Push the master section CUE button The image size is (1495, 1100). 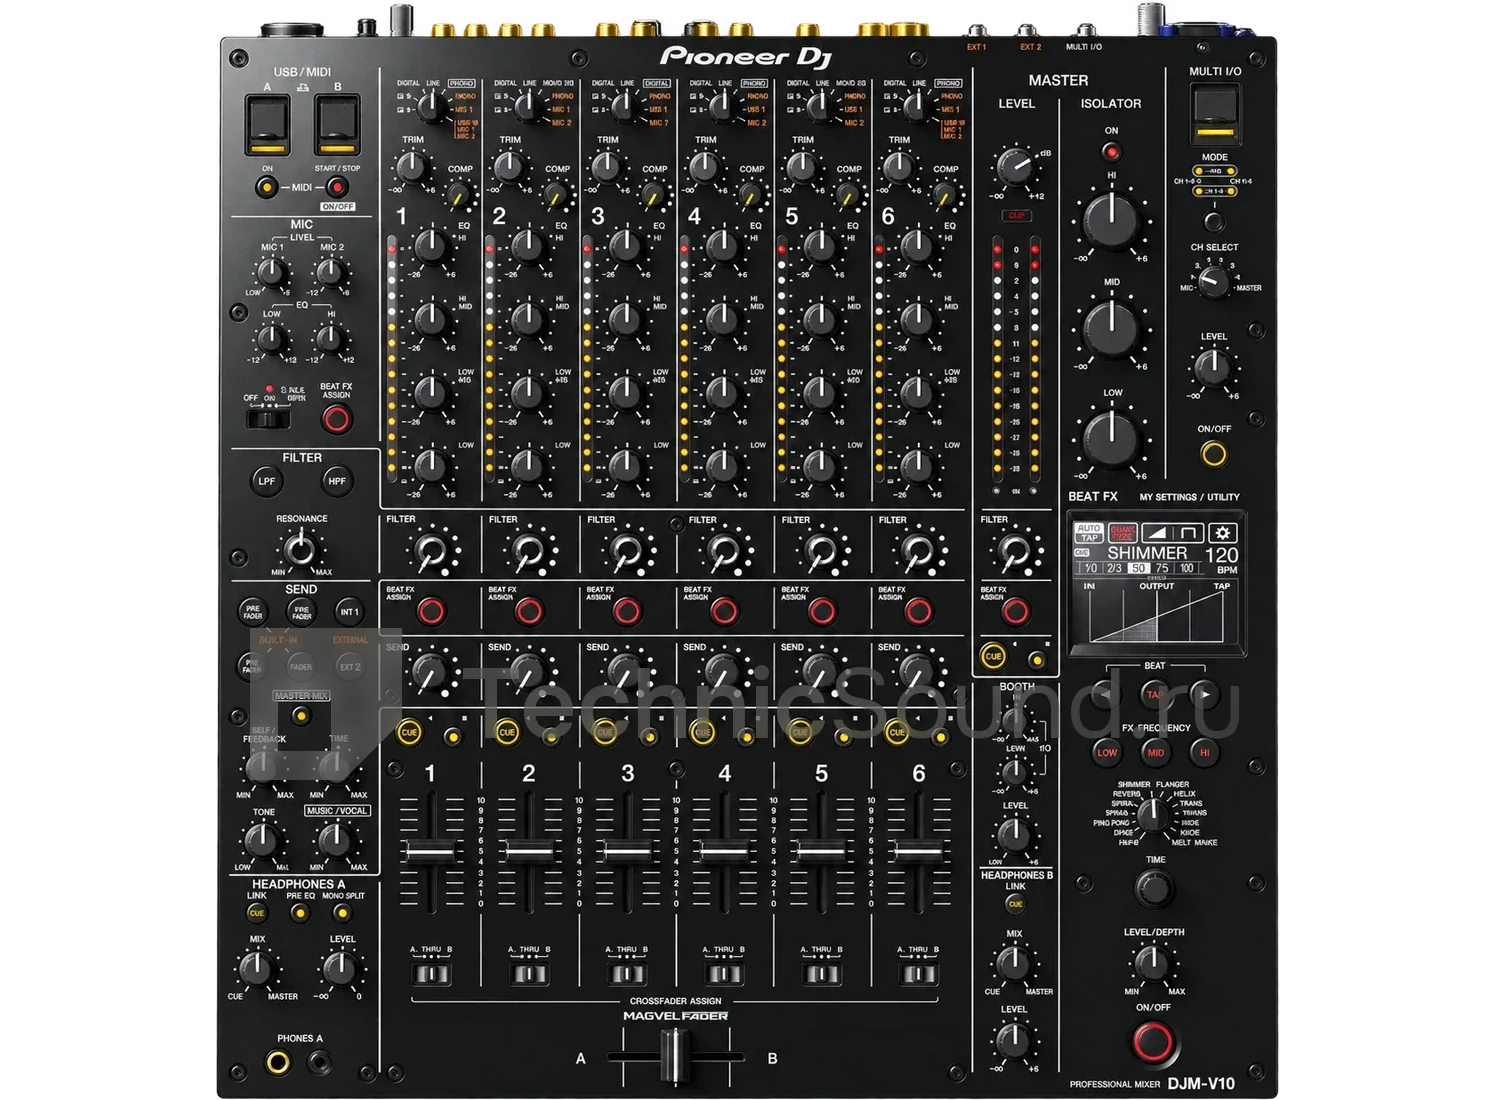[x=993, y=656]
